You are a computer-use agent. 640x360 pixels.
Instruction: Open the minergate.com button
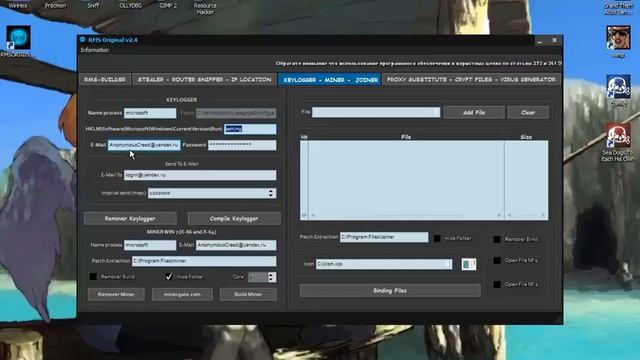(x=182, y=294)
